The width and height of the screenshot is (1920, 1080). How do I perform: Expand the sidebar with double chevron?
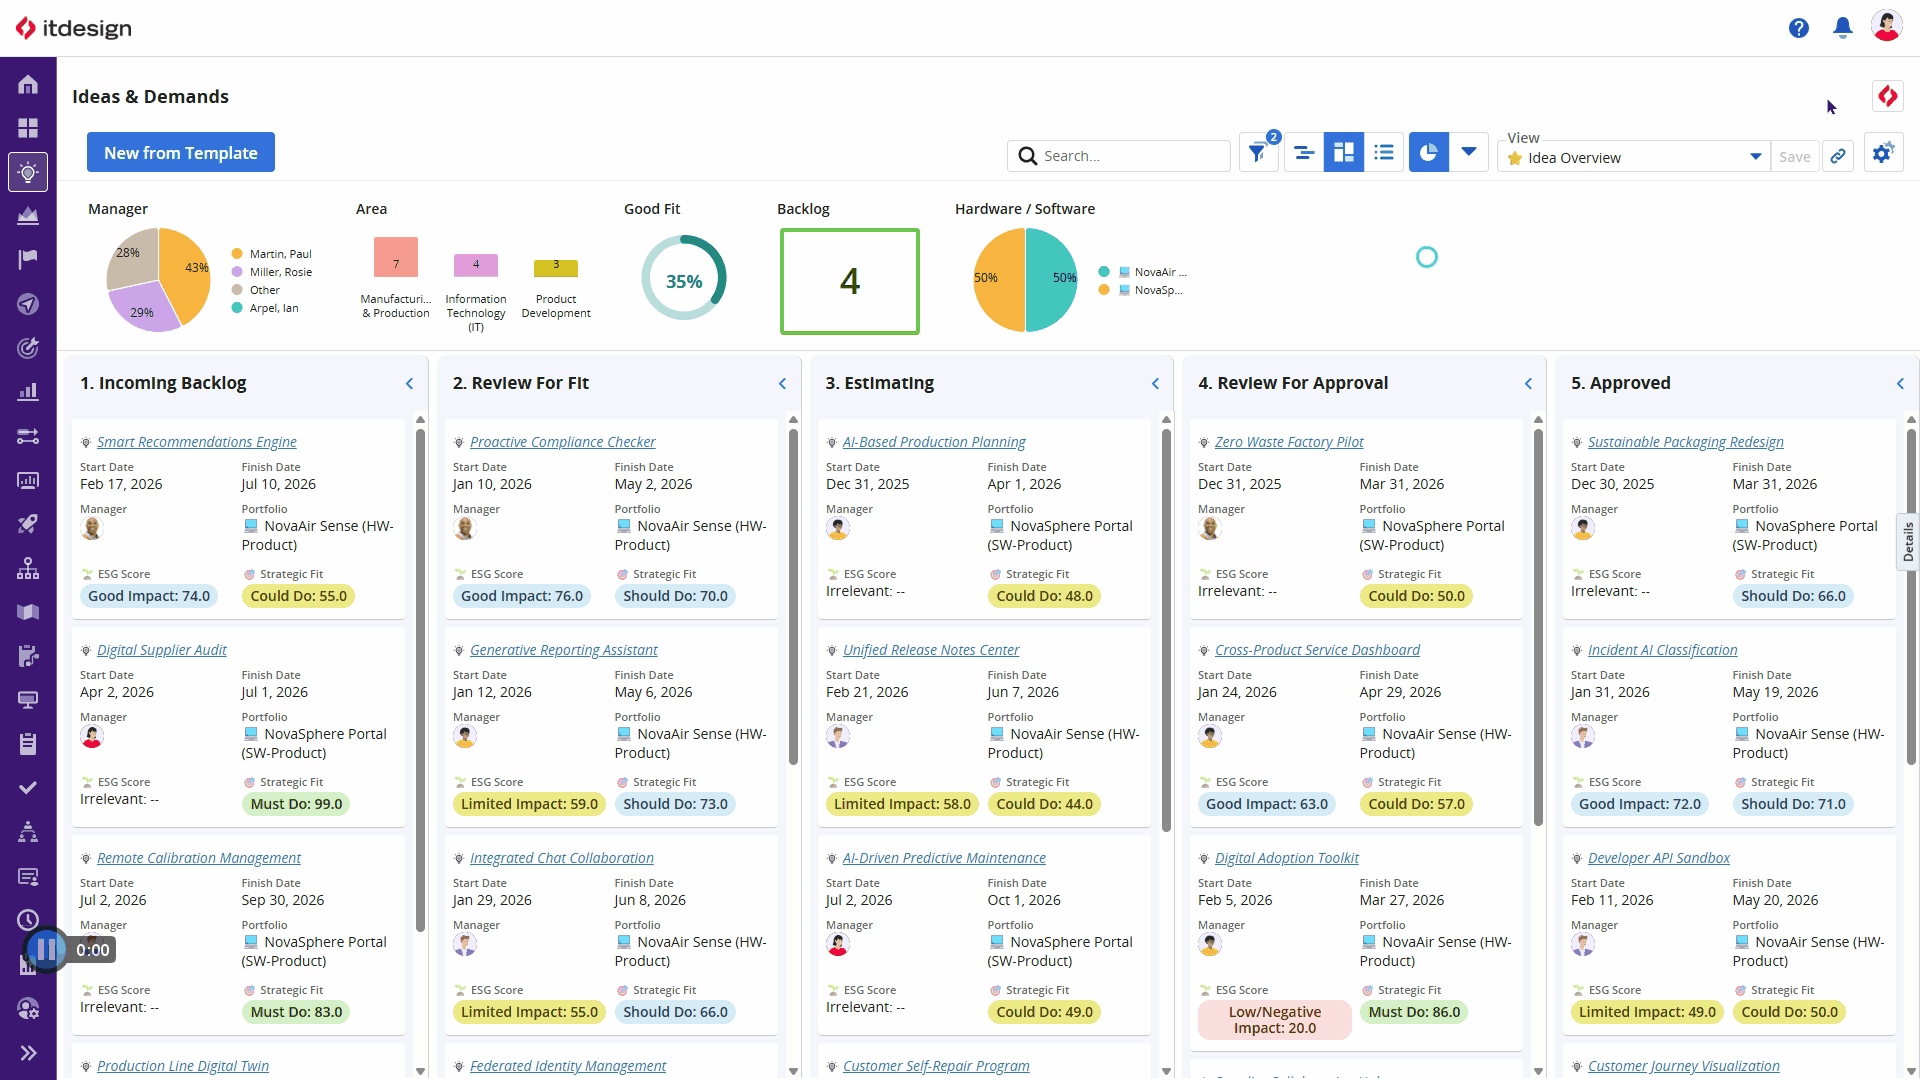tap(28, 1052)
